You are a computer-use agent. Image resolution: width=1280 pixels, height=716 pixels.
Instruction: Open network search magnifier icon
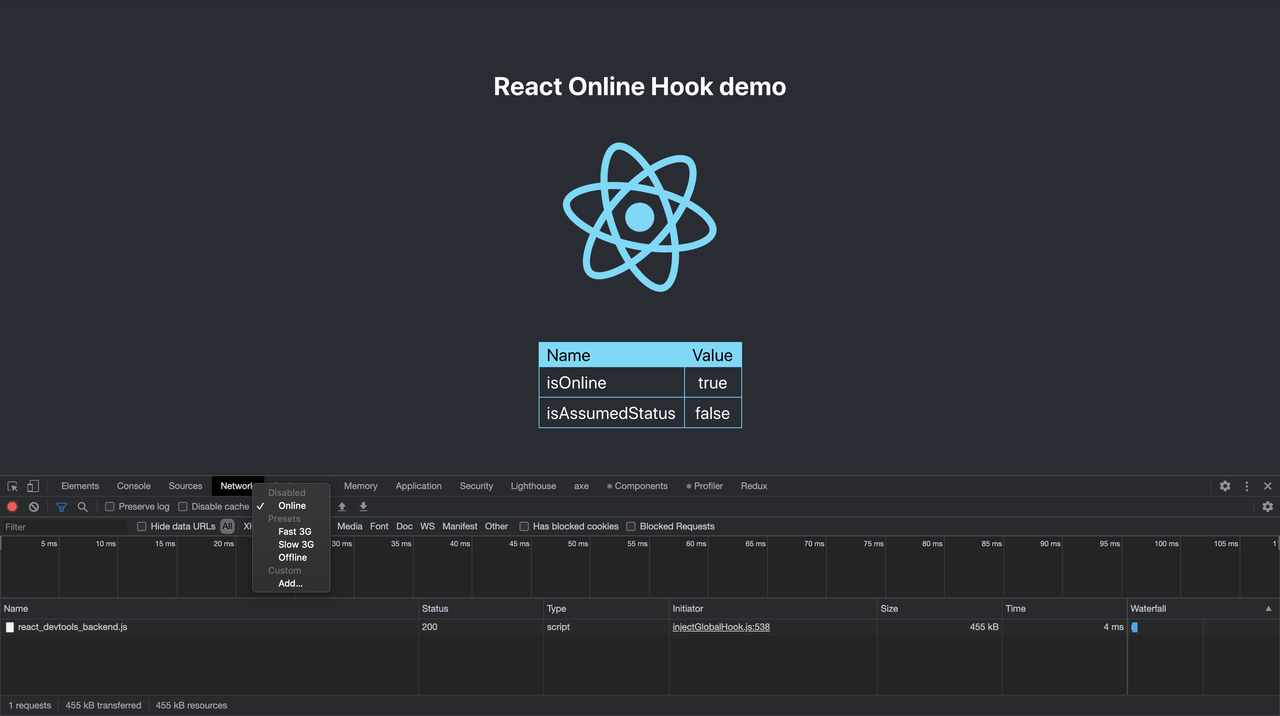pos(83,507)
